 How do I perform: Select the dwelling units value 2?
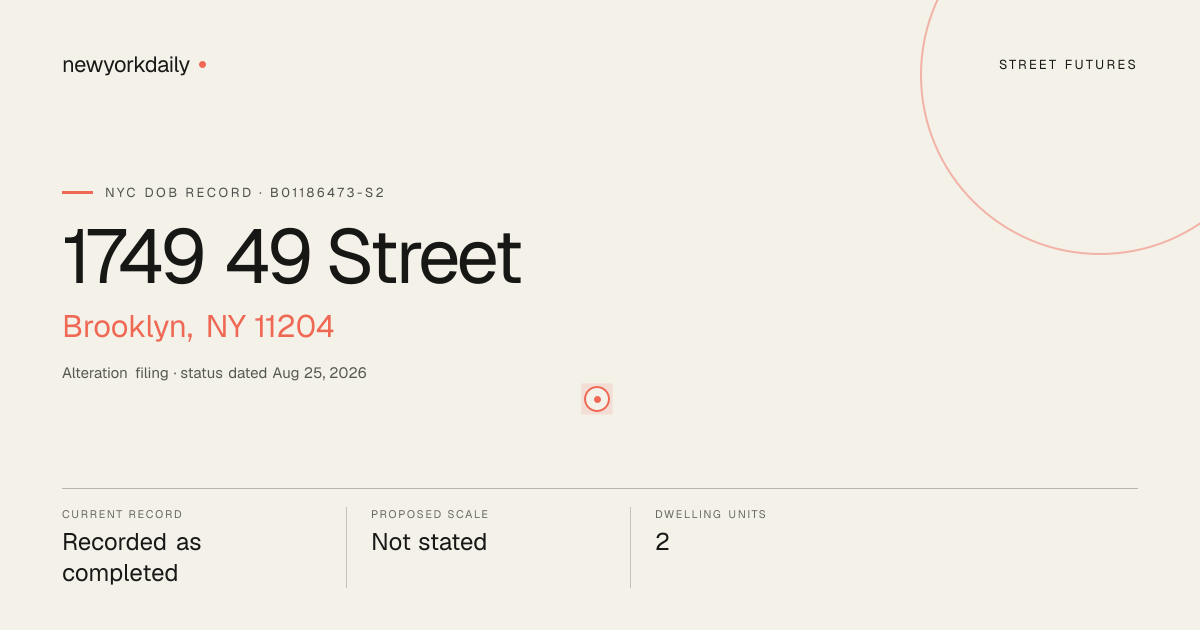(662, 542)
